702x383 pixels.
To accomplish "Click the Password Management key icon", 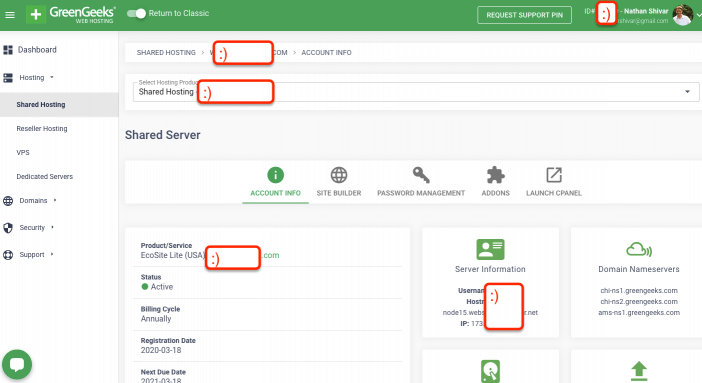I will (421, 175).
